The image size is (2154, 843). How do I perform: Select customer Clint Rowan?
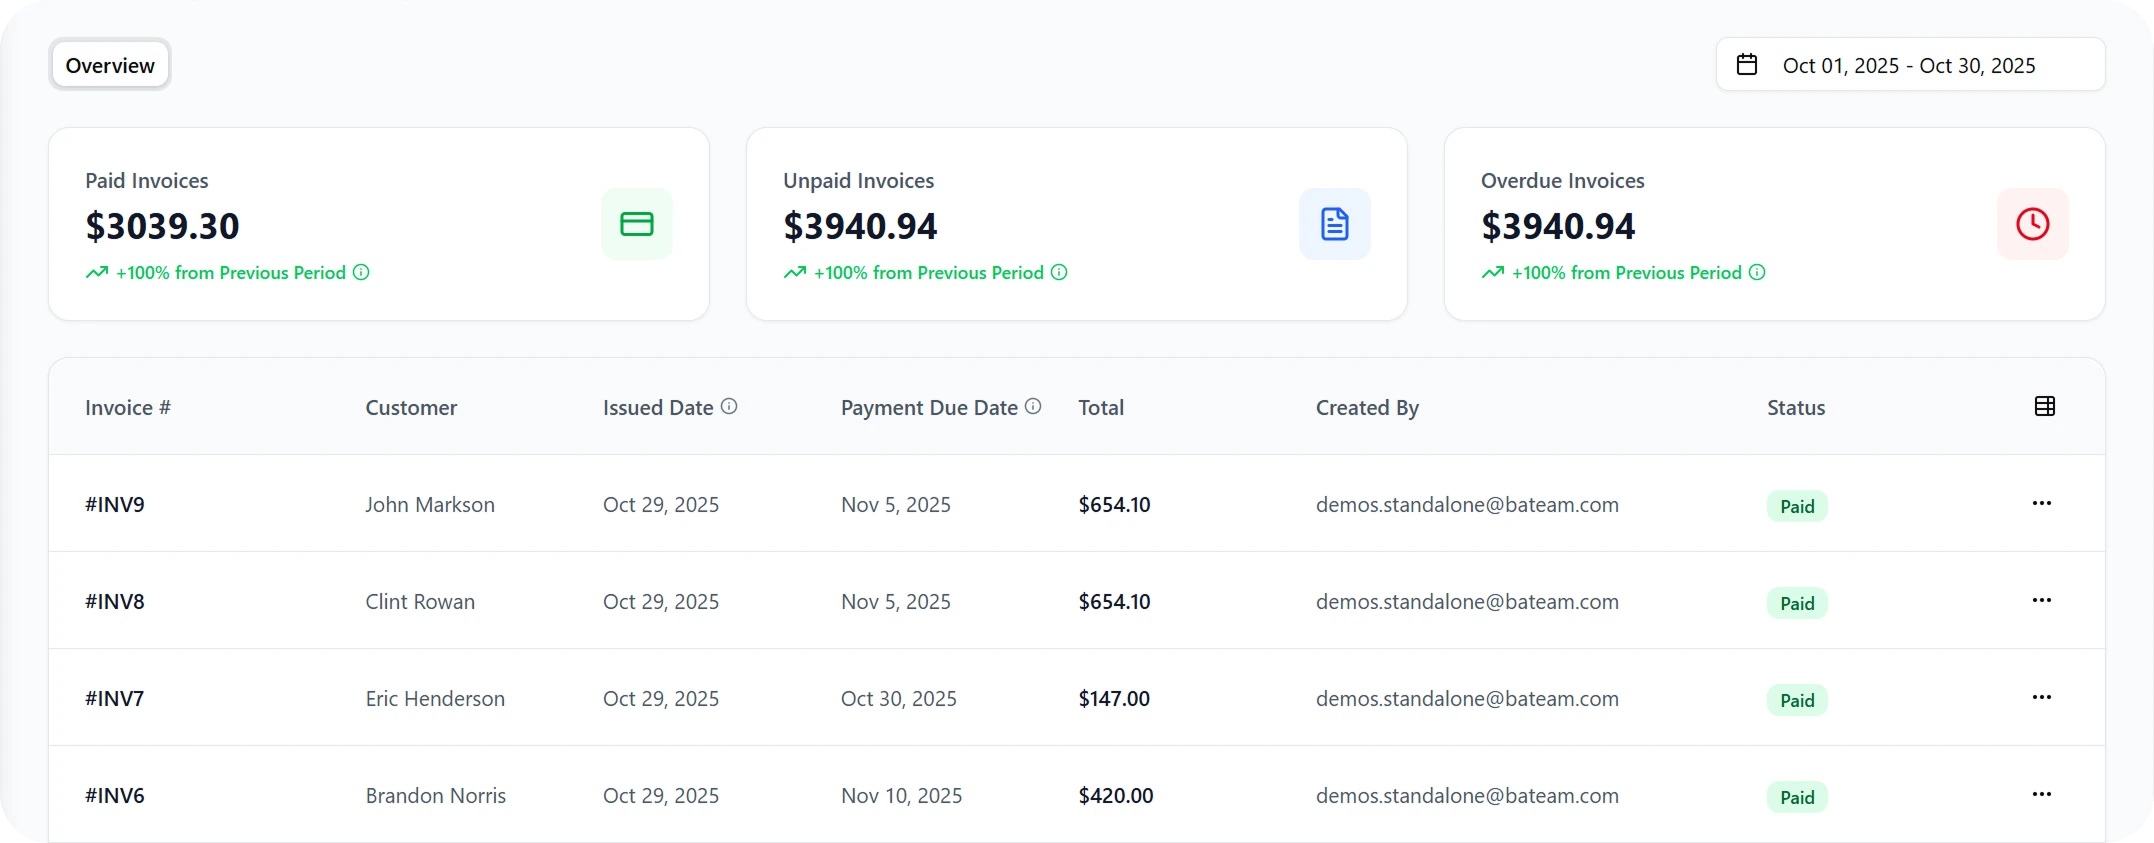pyautogui.click(x=420, y=602)
